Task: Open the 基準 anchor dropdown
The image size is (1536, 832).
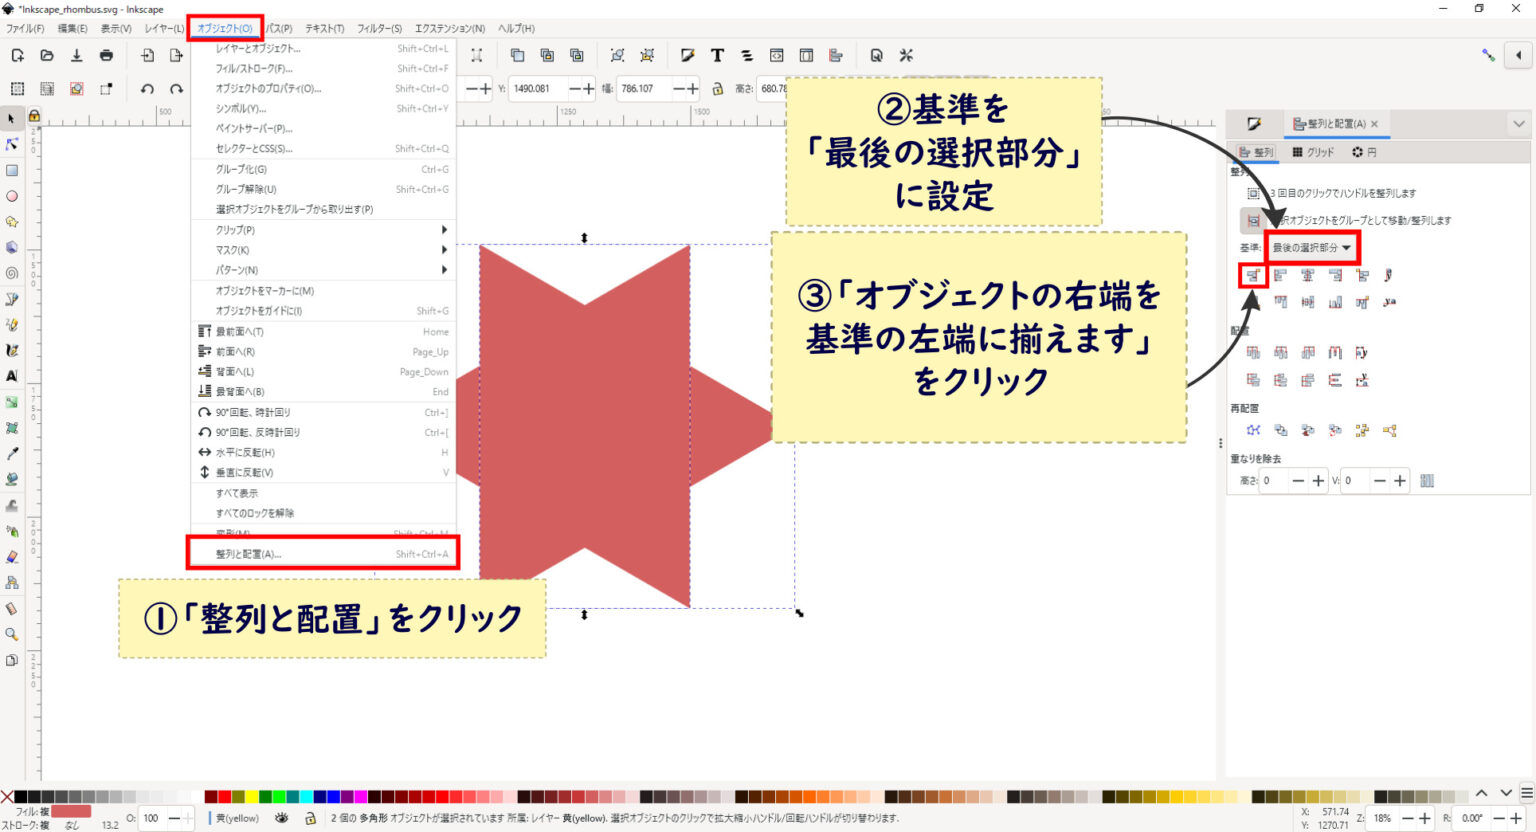Action: (1313, 247)
